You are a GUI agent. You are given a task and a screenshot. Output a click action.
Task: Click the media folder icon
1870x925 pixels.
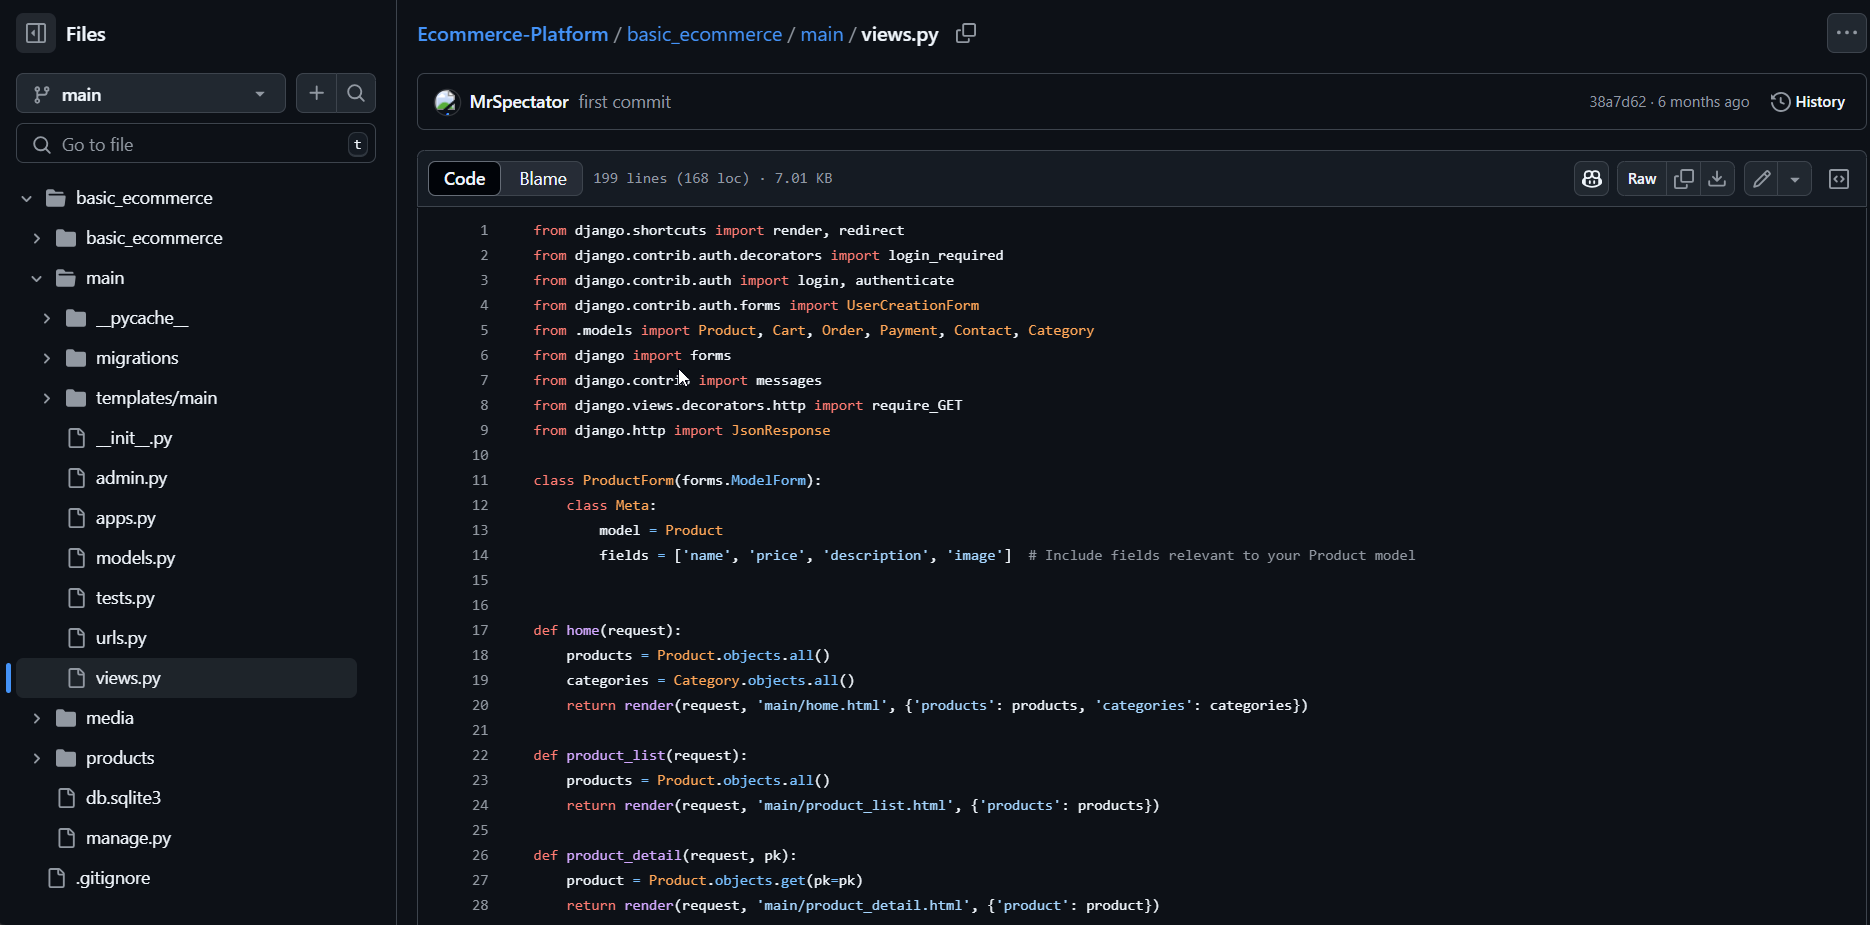pos(66,718)
